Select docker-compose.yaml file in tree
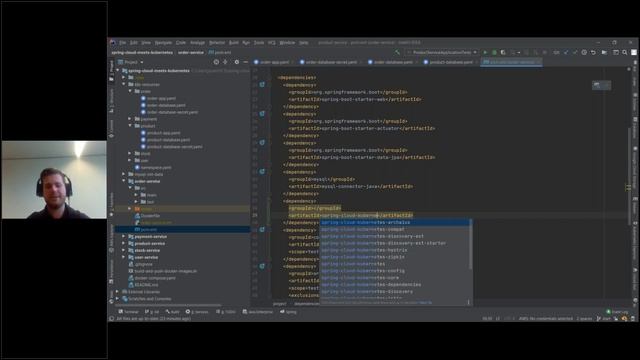The height and width of the screenshot is (360, 640). click(x=152, y=278)
